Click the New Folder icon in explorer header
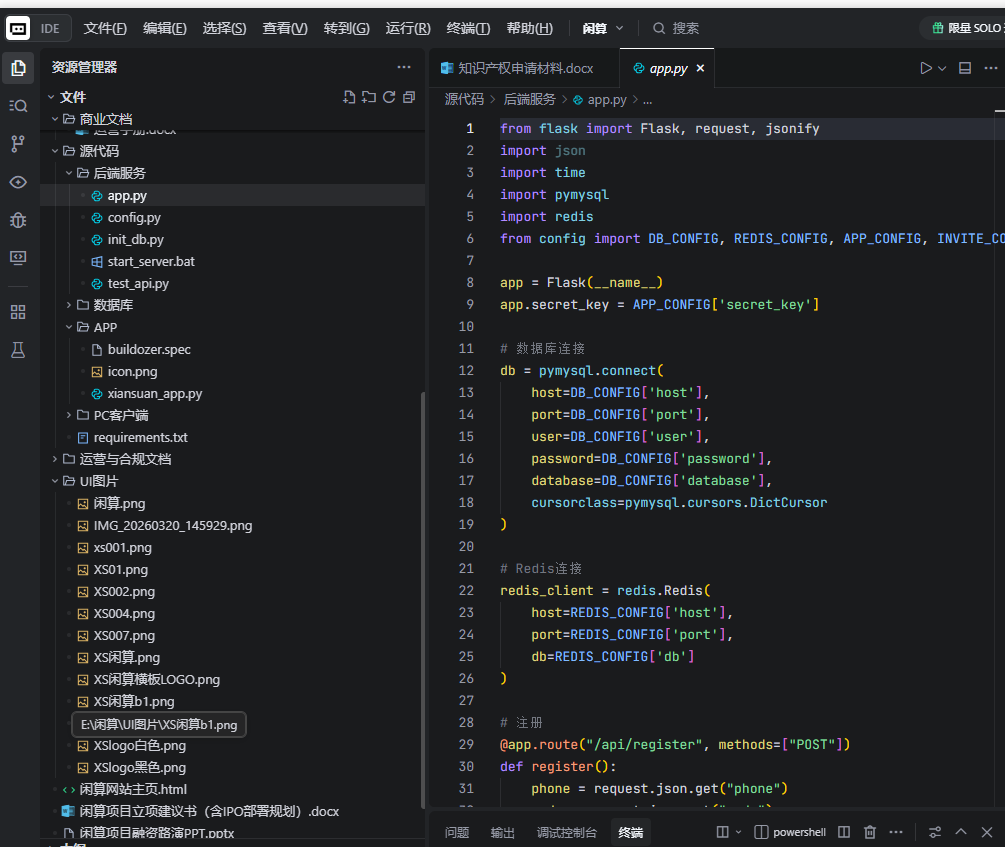Viewport: 1005px width, 847px height. tap(369, 97)
